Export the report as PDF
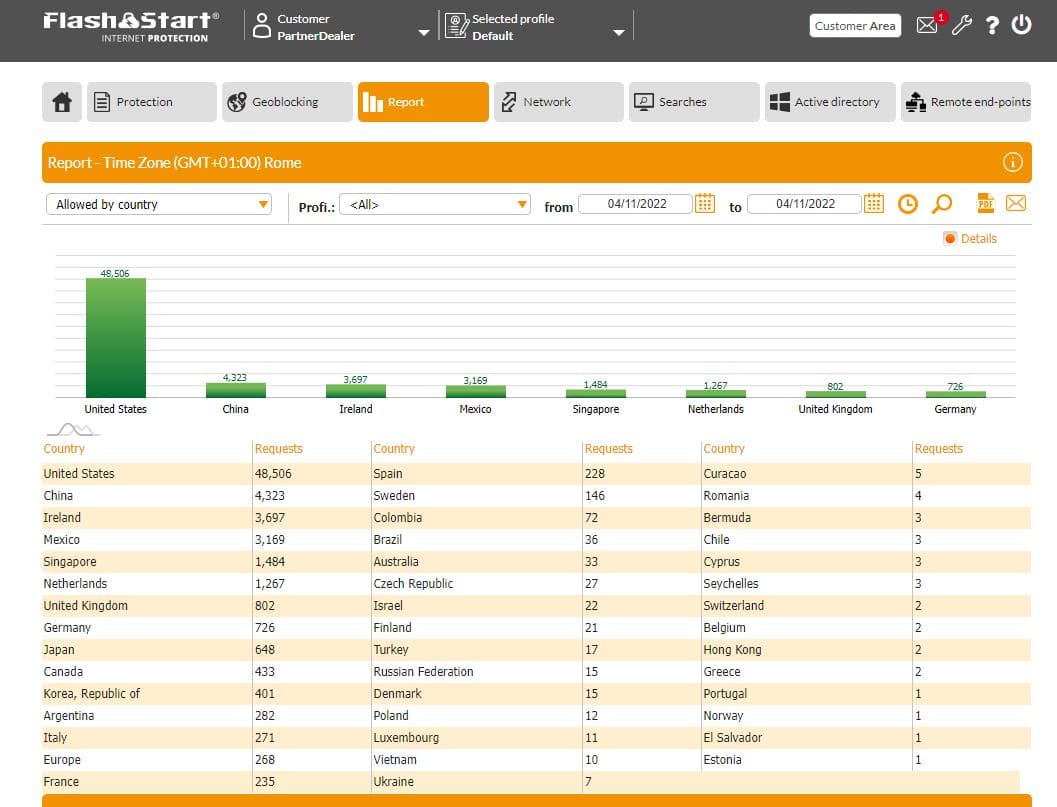The width and height of the screenshot is (1057, 807). pos(985,204)
